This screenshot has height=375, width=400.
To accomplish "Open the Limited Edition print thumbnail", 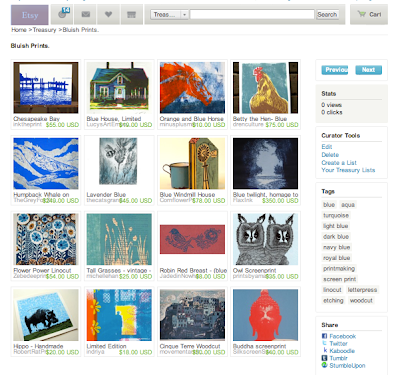I will 119,315.
